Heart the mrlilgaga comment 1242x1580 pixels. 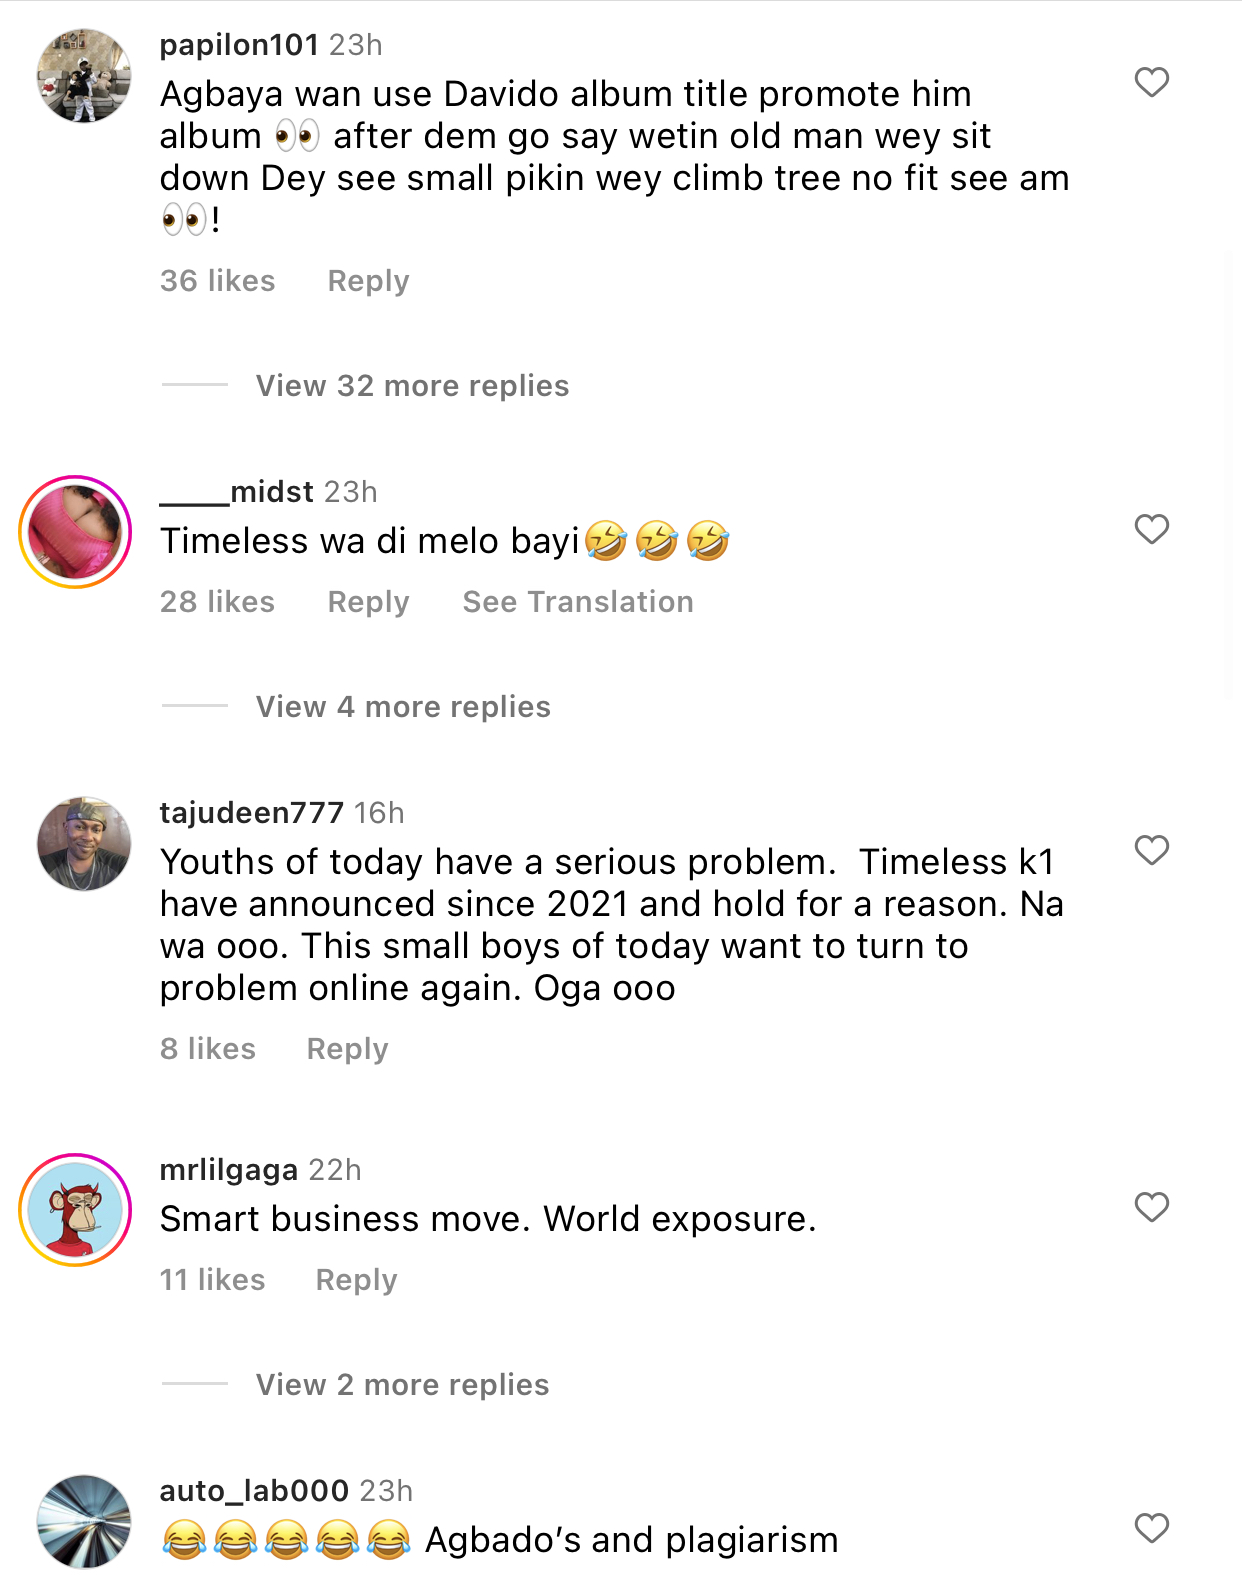coord(1151,1207)
